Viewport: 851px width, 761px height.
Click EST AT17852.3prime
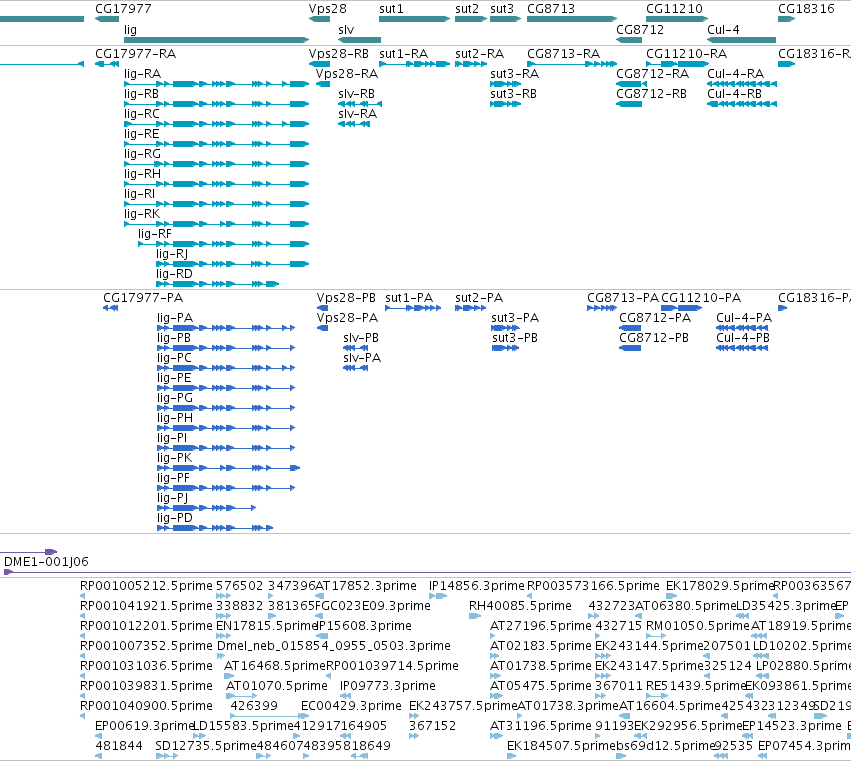tap(366, 586)
